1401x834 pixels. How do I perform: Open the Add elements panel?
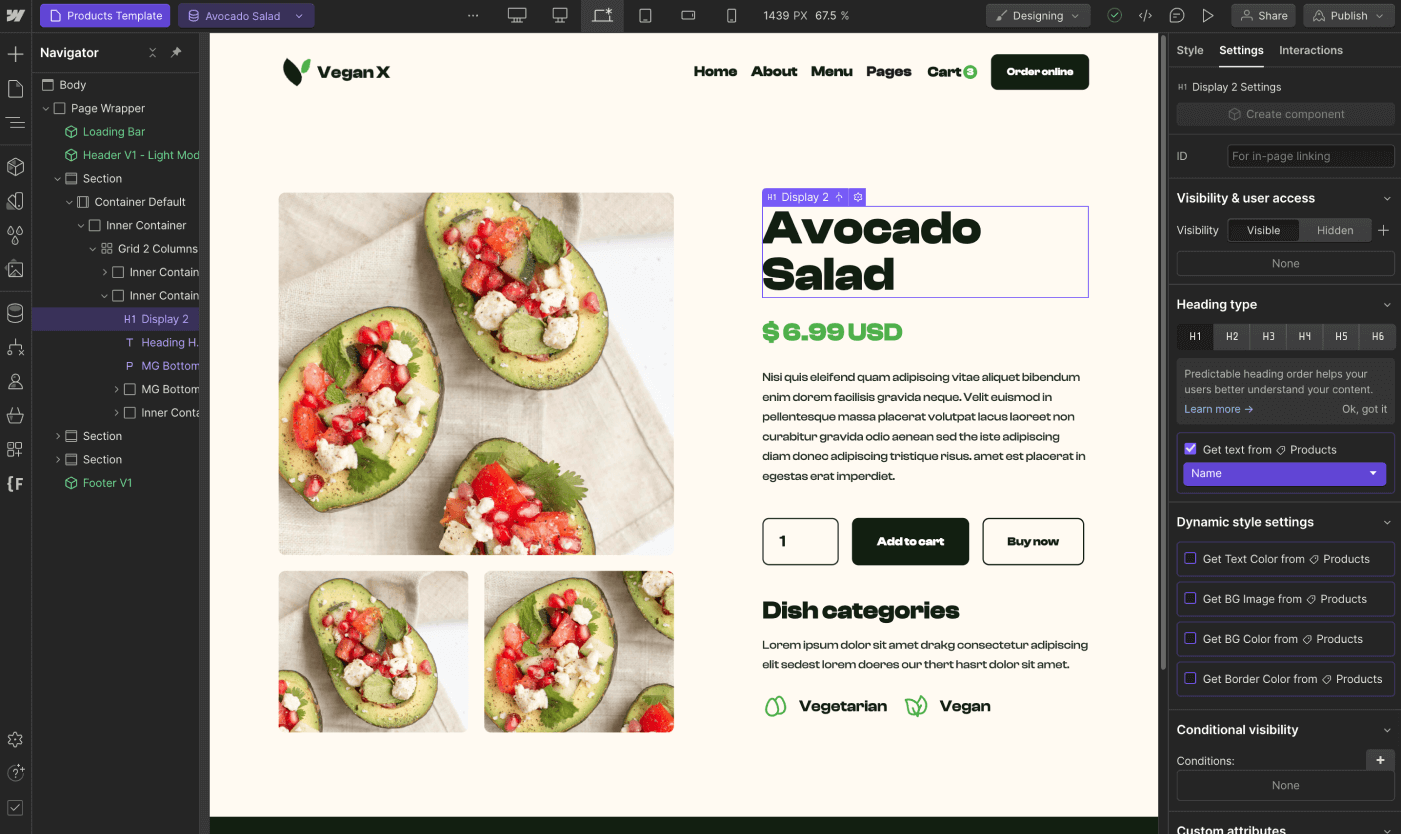[15, 54]
